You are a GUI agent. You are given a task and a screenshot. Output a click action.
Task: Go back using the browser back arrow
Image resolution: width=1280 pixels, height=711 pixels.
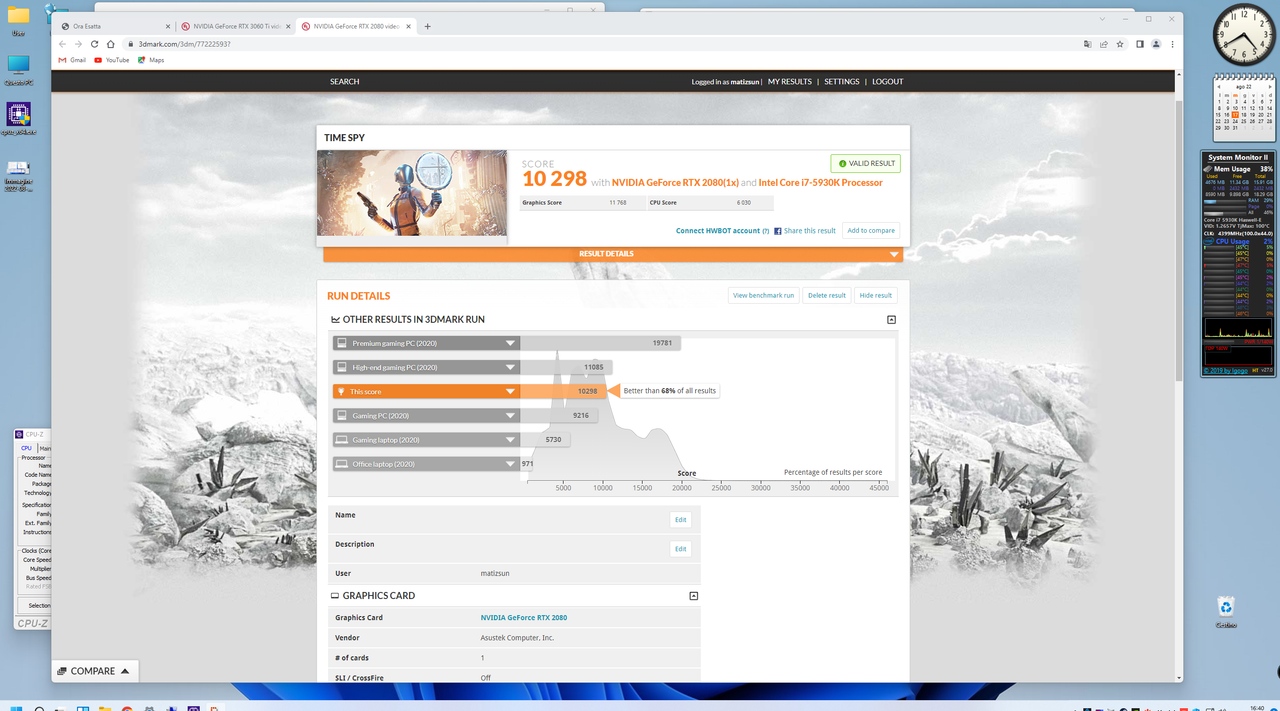[x=63, y=44]
